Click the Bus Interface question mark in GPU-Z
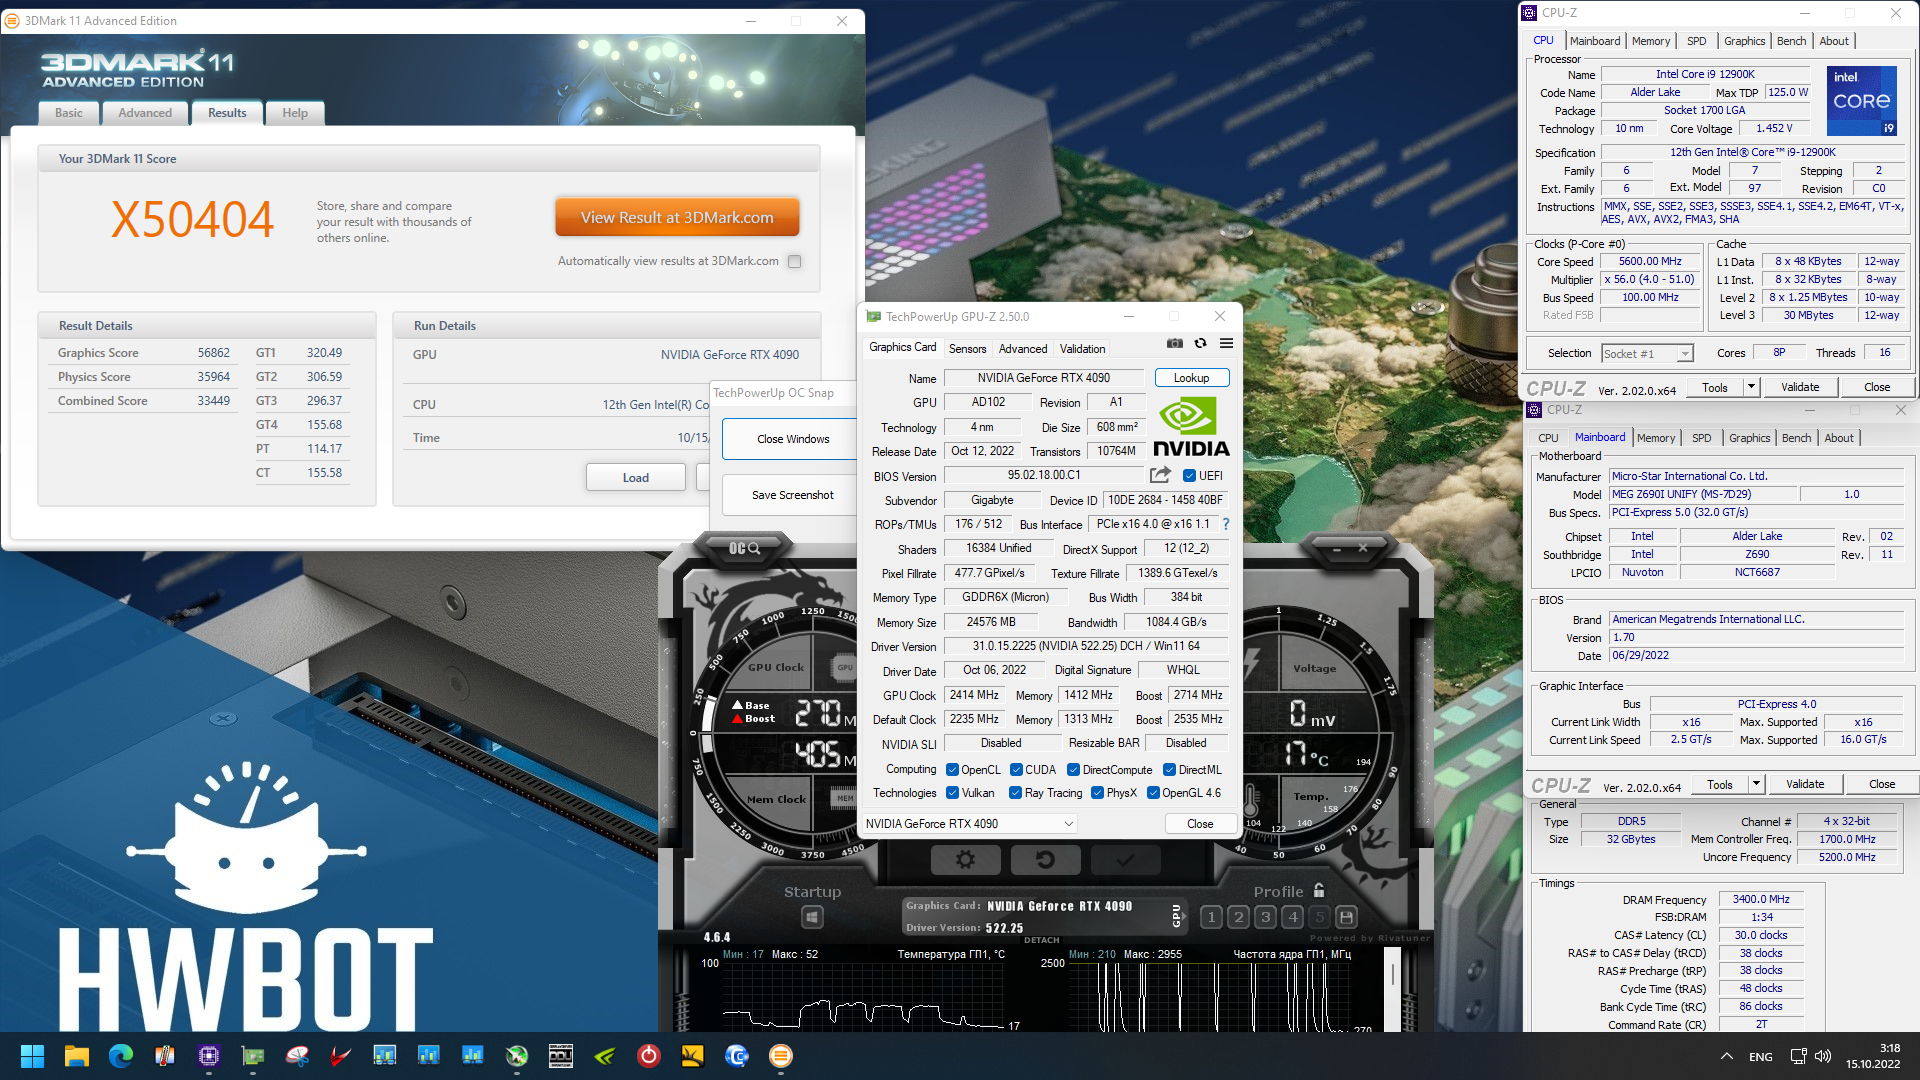Screen dimensions: 1920x1080 (x=1225, y=524)
